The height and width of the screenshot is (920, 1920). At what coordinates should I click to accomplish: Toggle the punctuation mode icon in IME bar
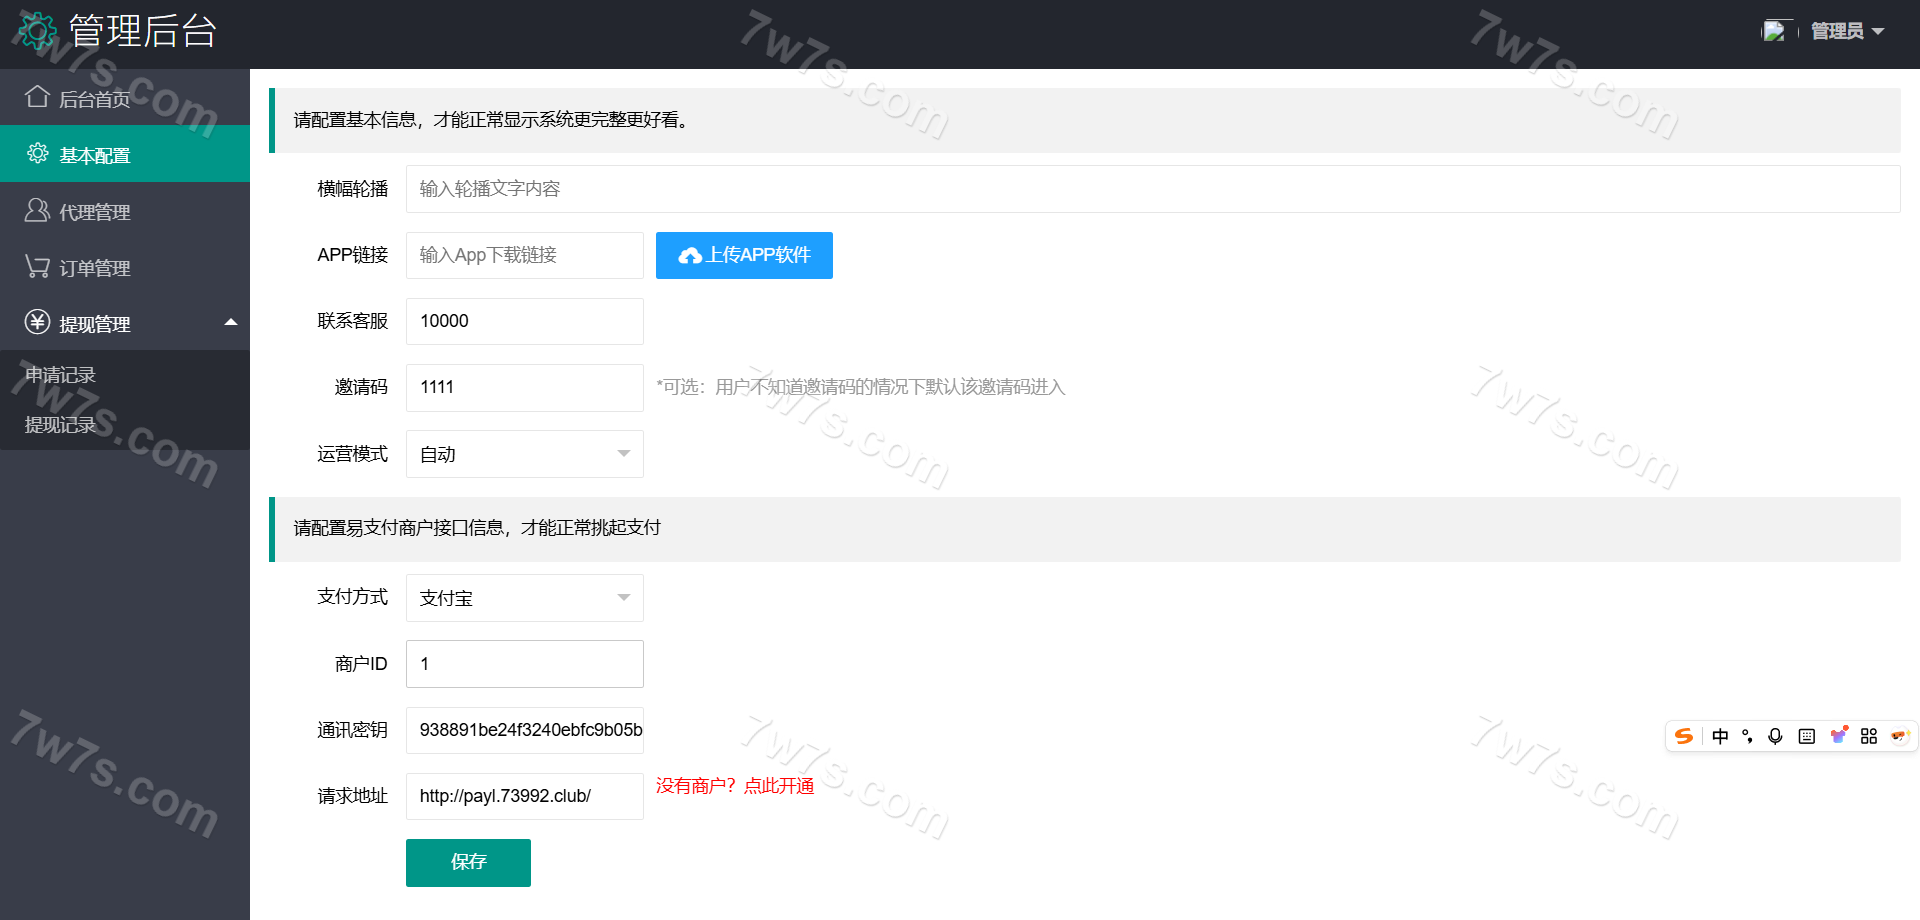click(x=1747, y=736)
